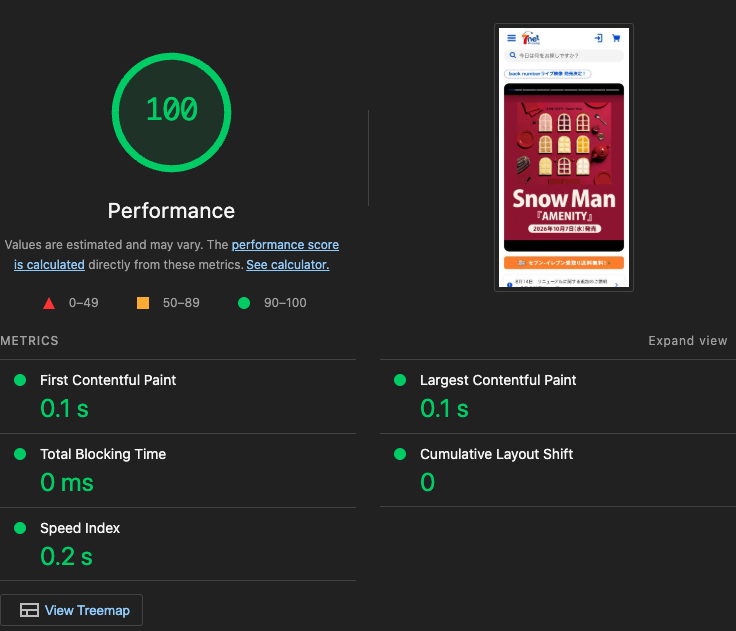Image resolution: width=736 pixels, height=631 pixels.
Task: Click the Cumulative Layout Shift metric label
Action: click(x=497, y=454)
